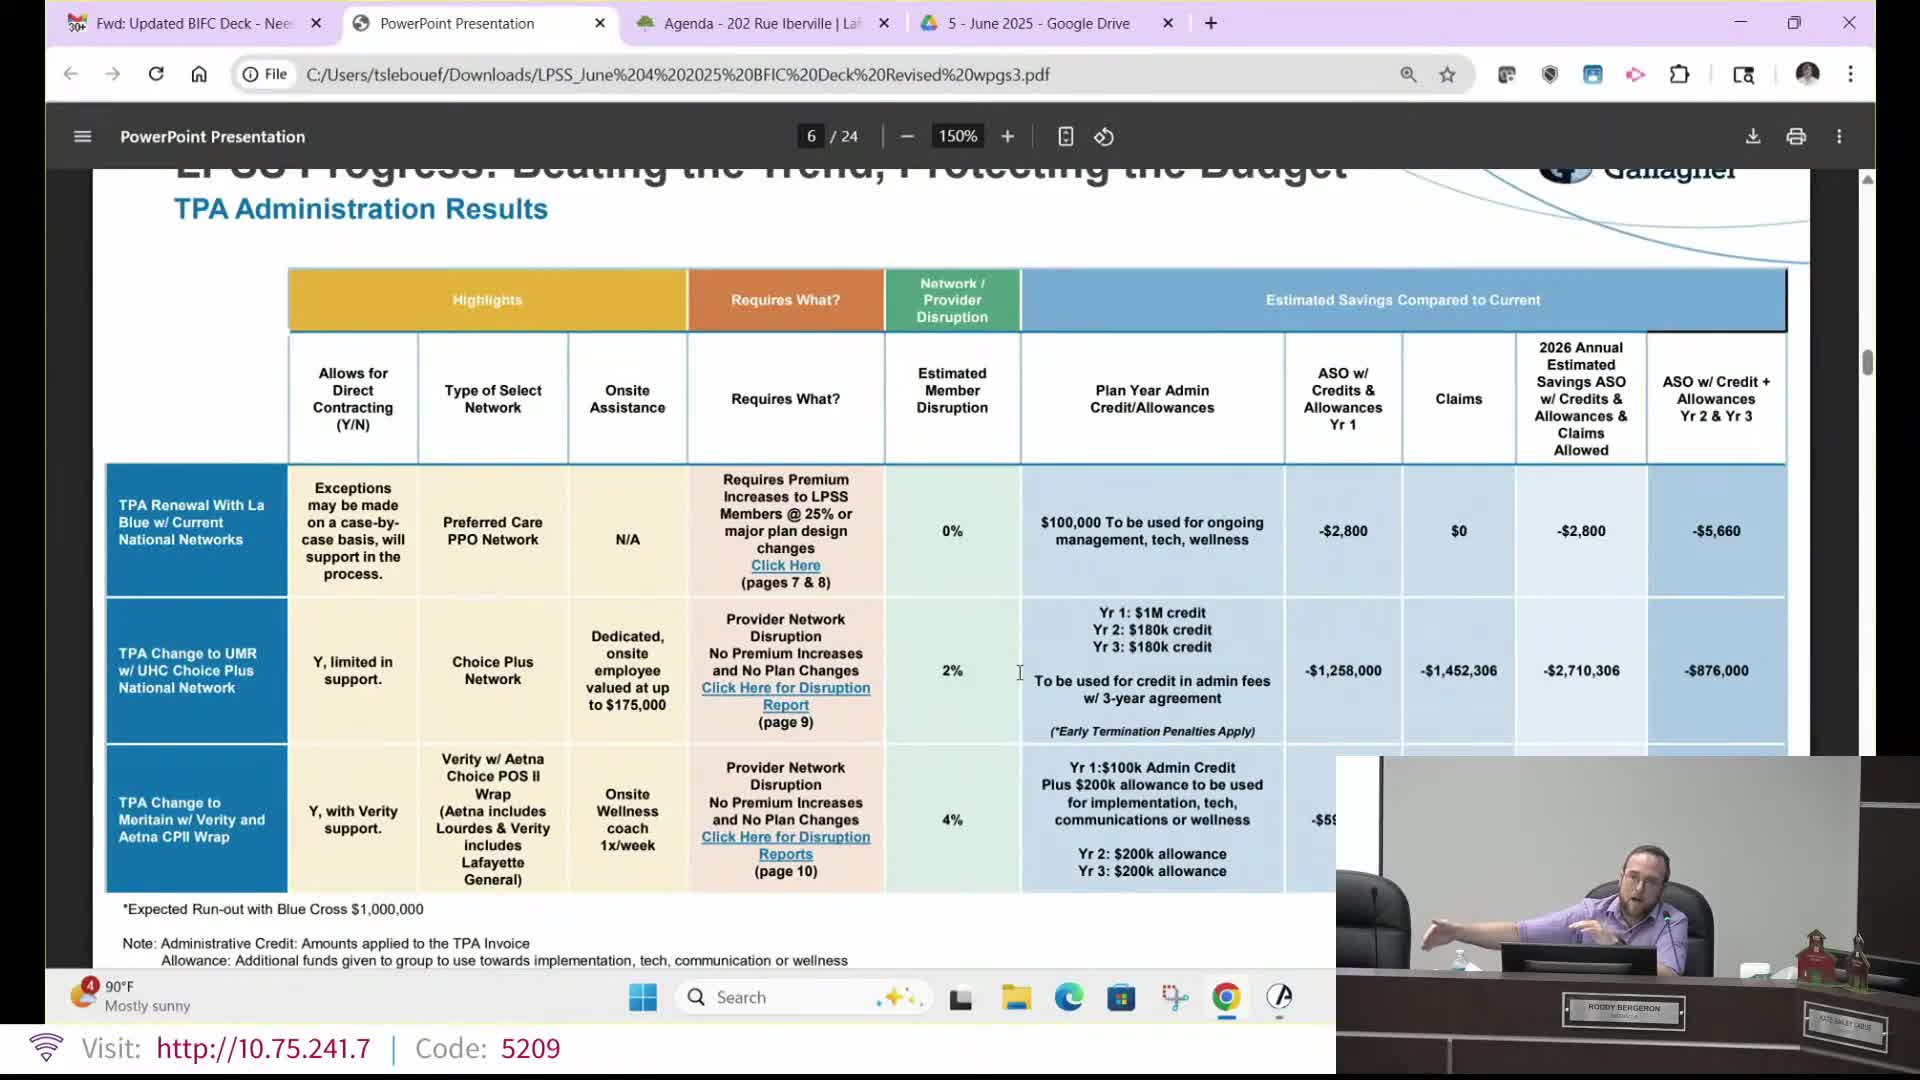Go forward in browser history
The height and width of the screenshot is (1080, 1920).
tap(112, 74)
